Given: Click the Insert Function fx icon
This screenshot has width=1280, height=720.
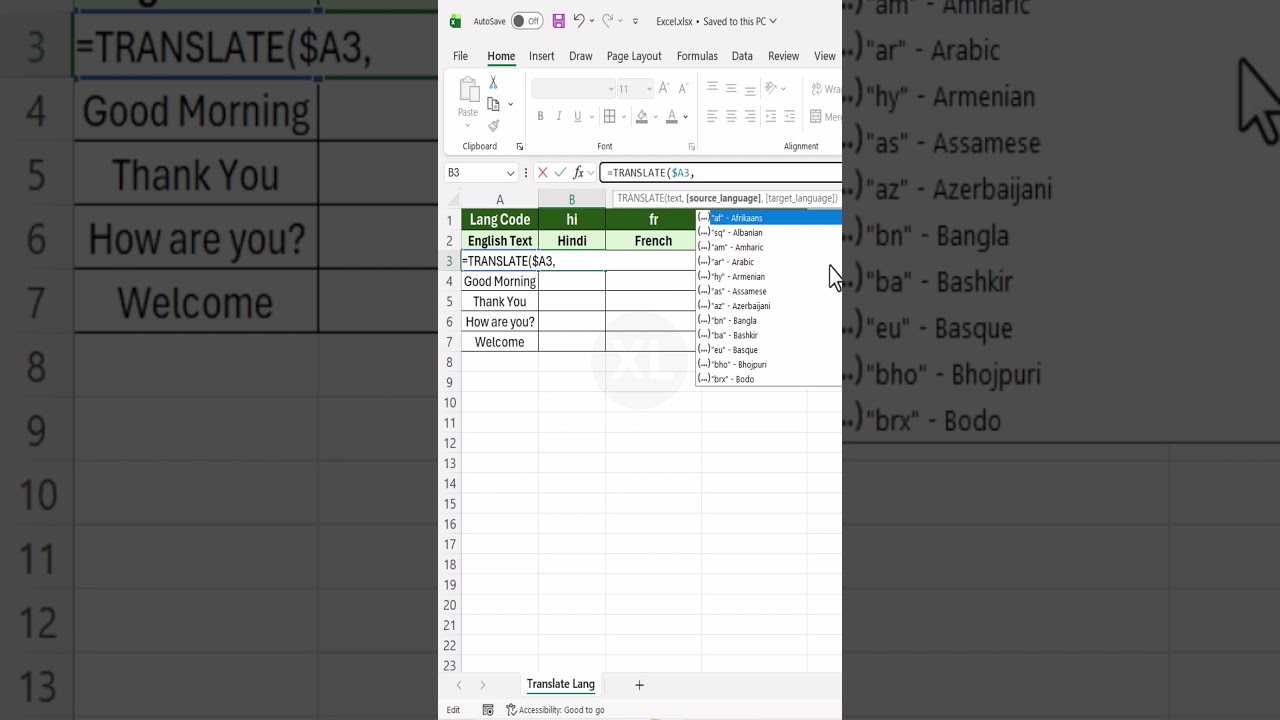Looking at the screenshot, I should click(578, 173).
